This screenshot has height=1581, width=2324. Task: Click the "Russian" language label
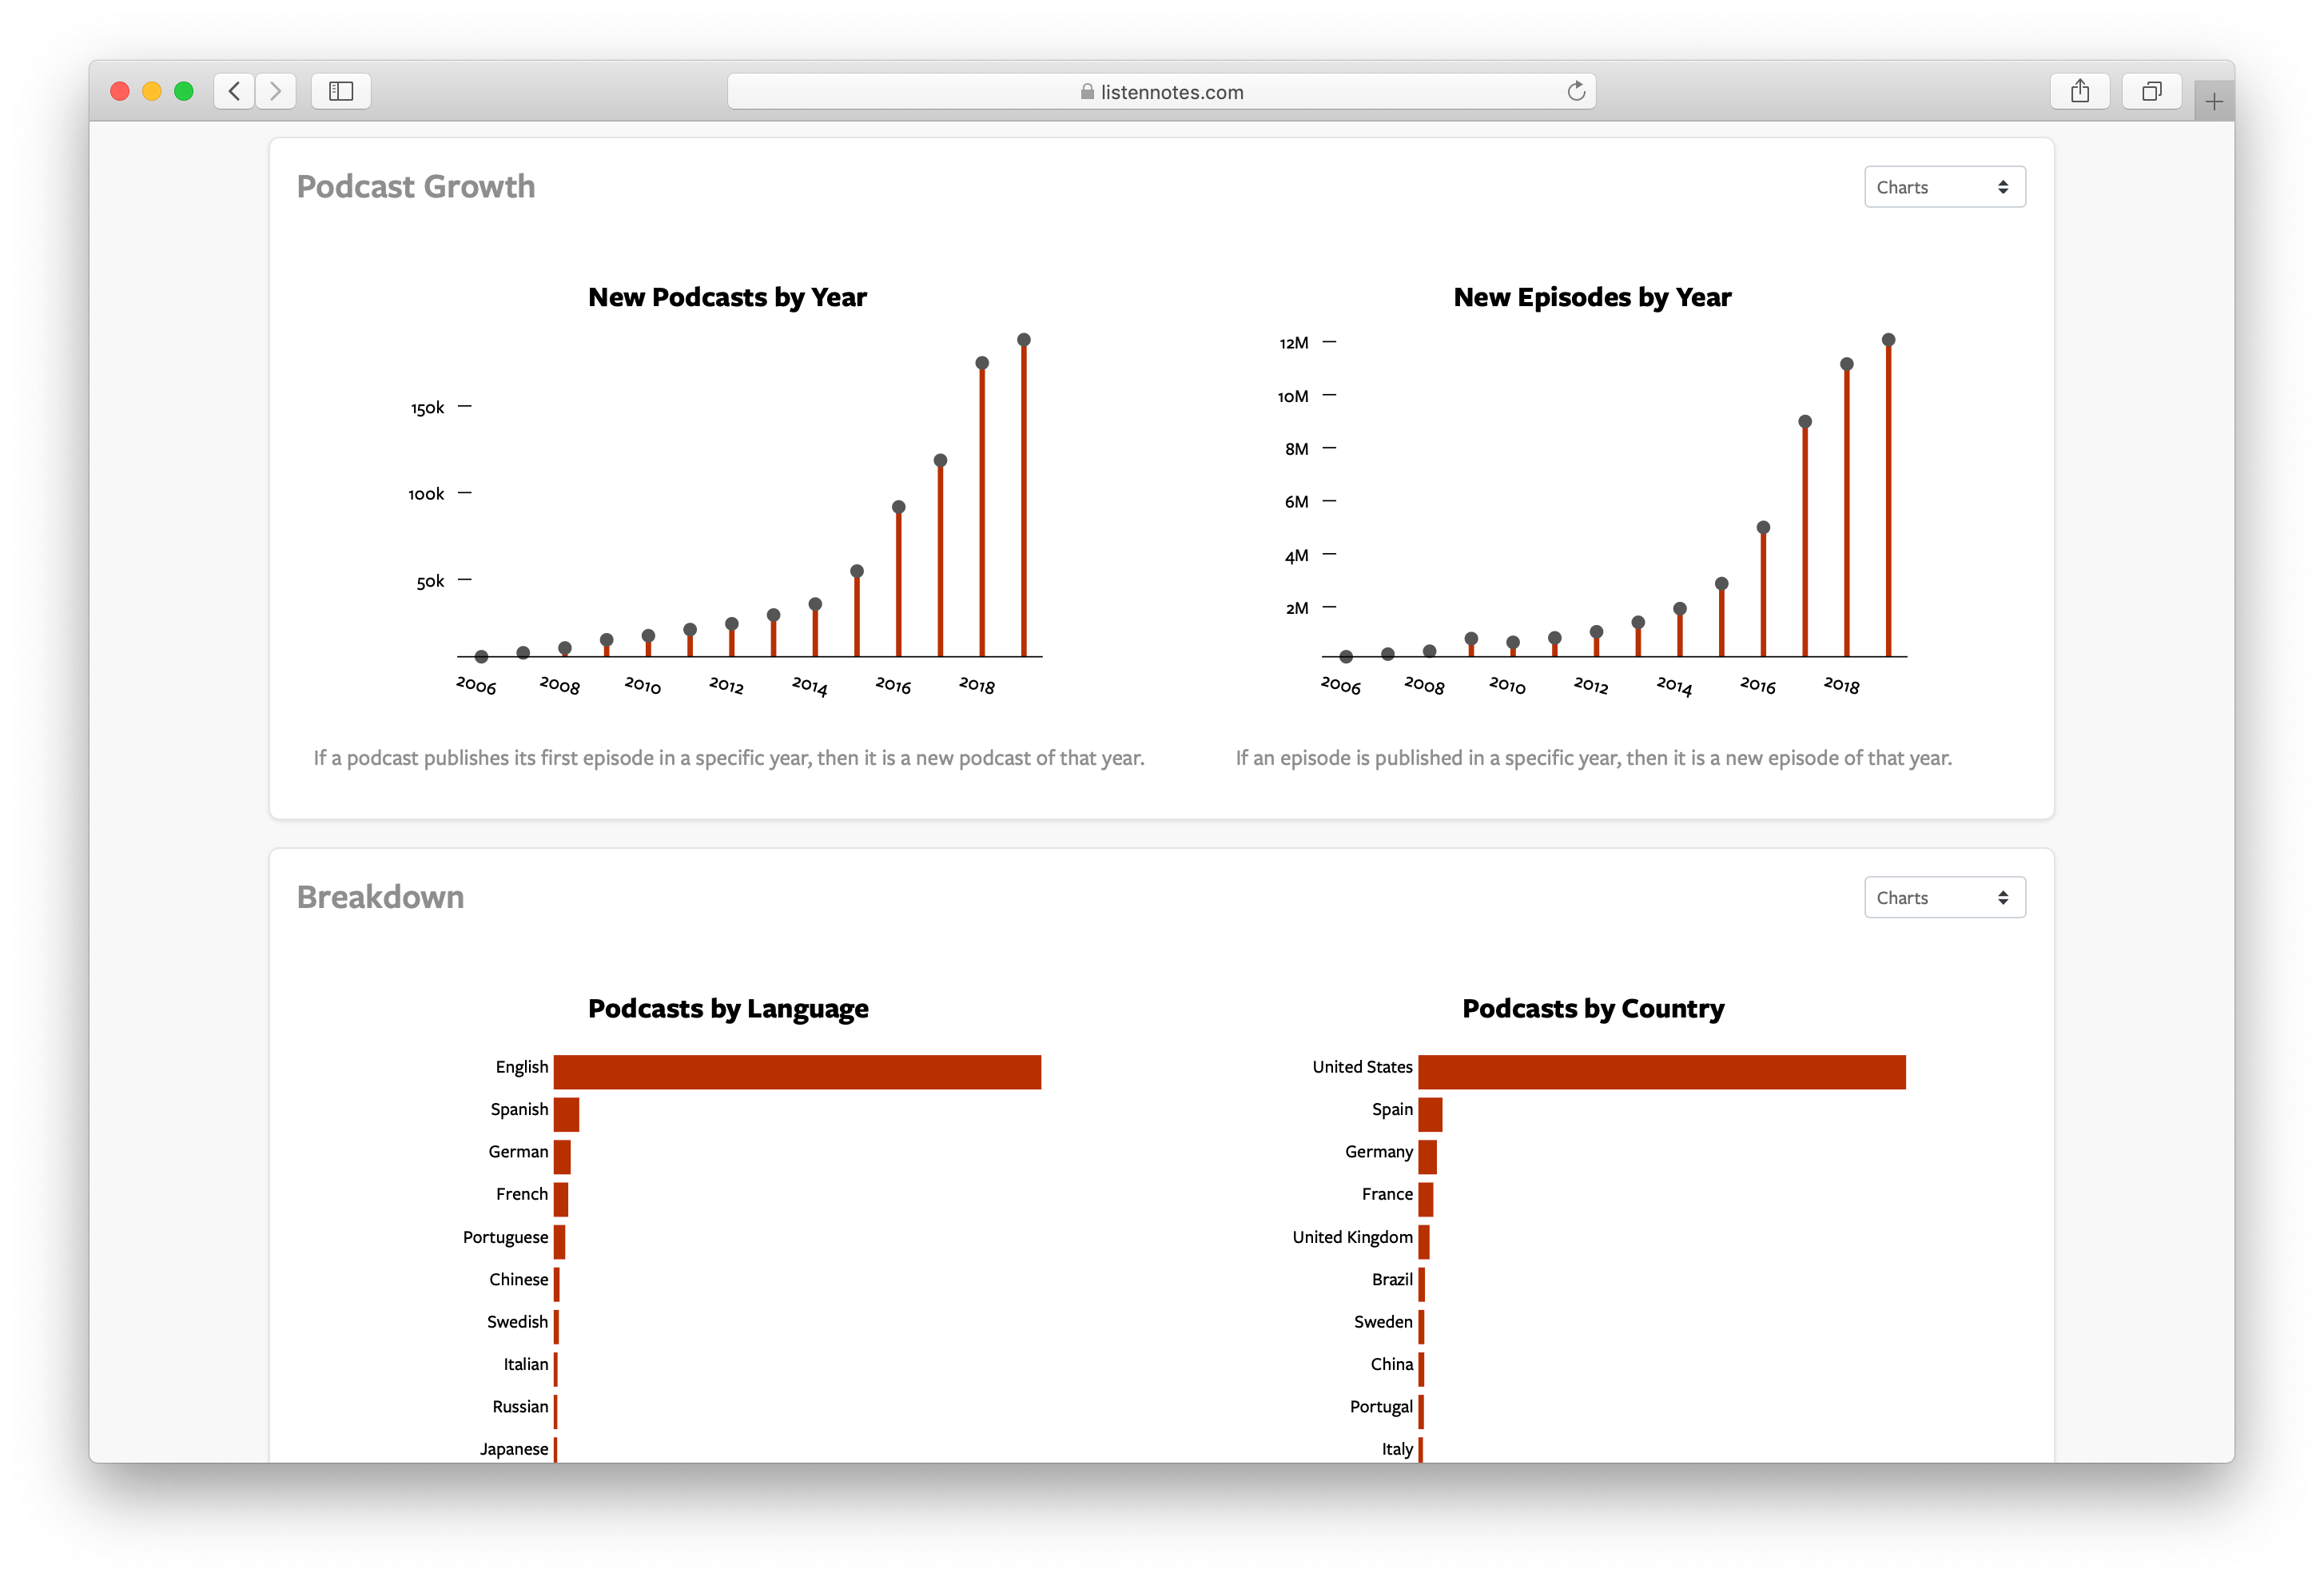click(x=520, y=1407)
